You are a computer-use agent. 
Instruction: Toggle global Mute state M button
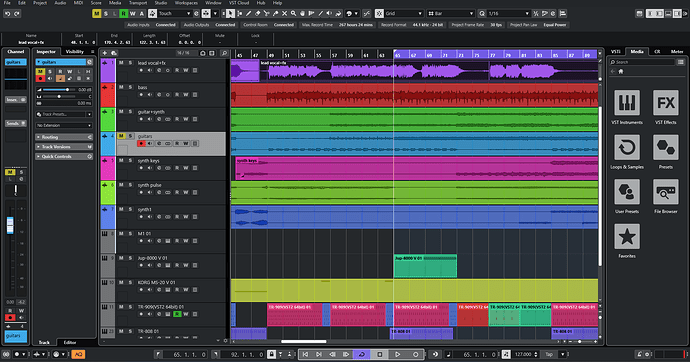tap(96, 14)
